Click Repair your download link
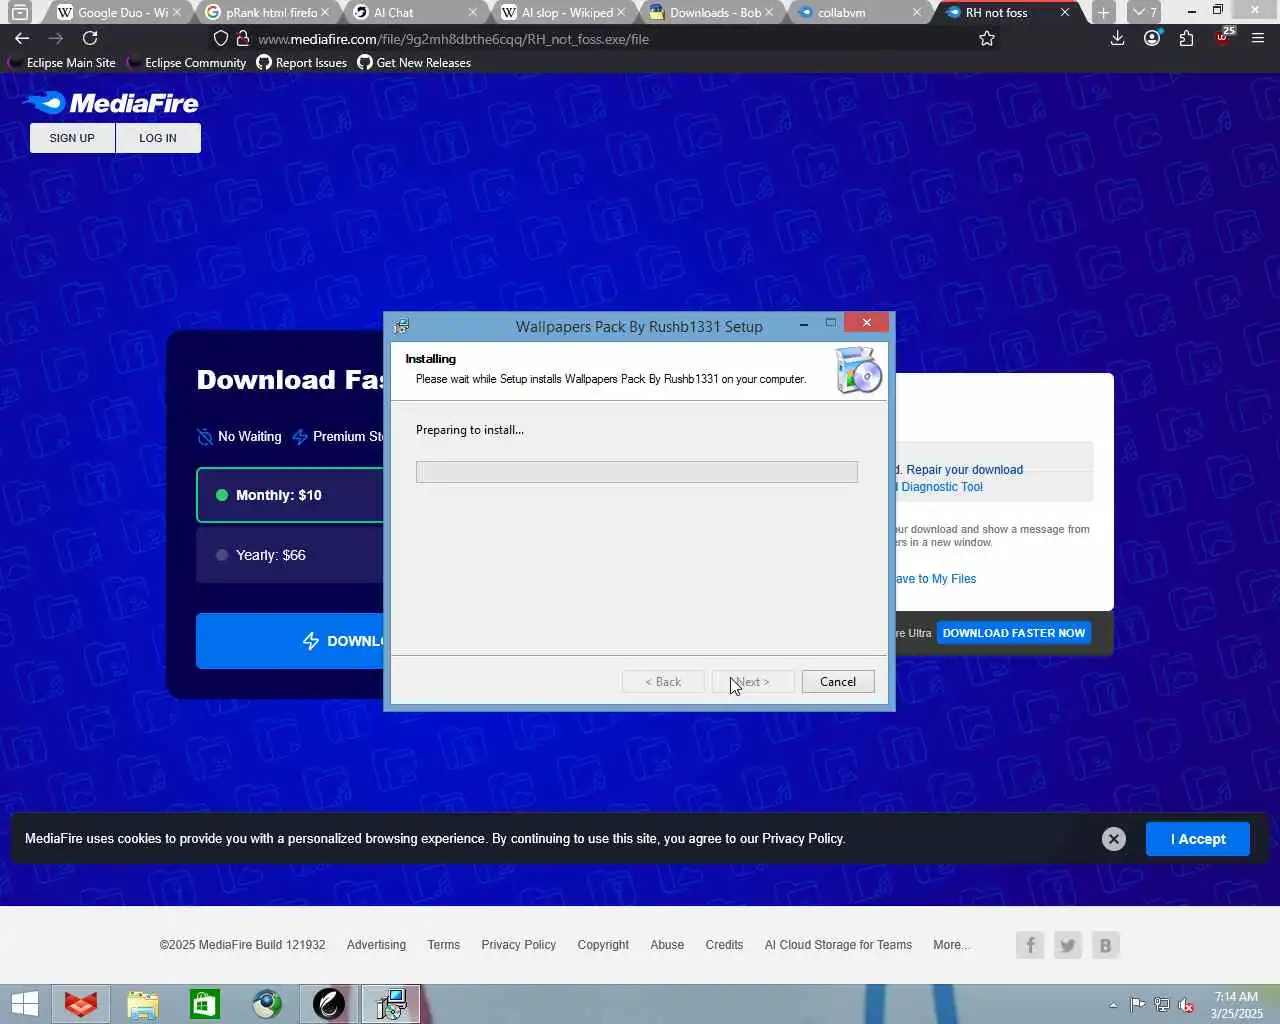1280x1024 pixels. click(x=965, y=470)
